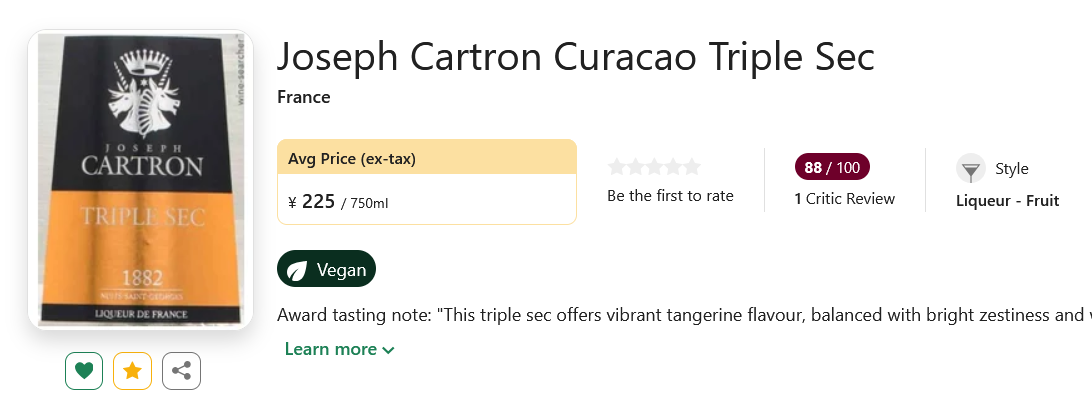Open the share icon below image
The width and height of the screenshot is (1092, 401).
[x=181, y=371]
